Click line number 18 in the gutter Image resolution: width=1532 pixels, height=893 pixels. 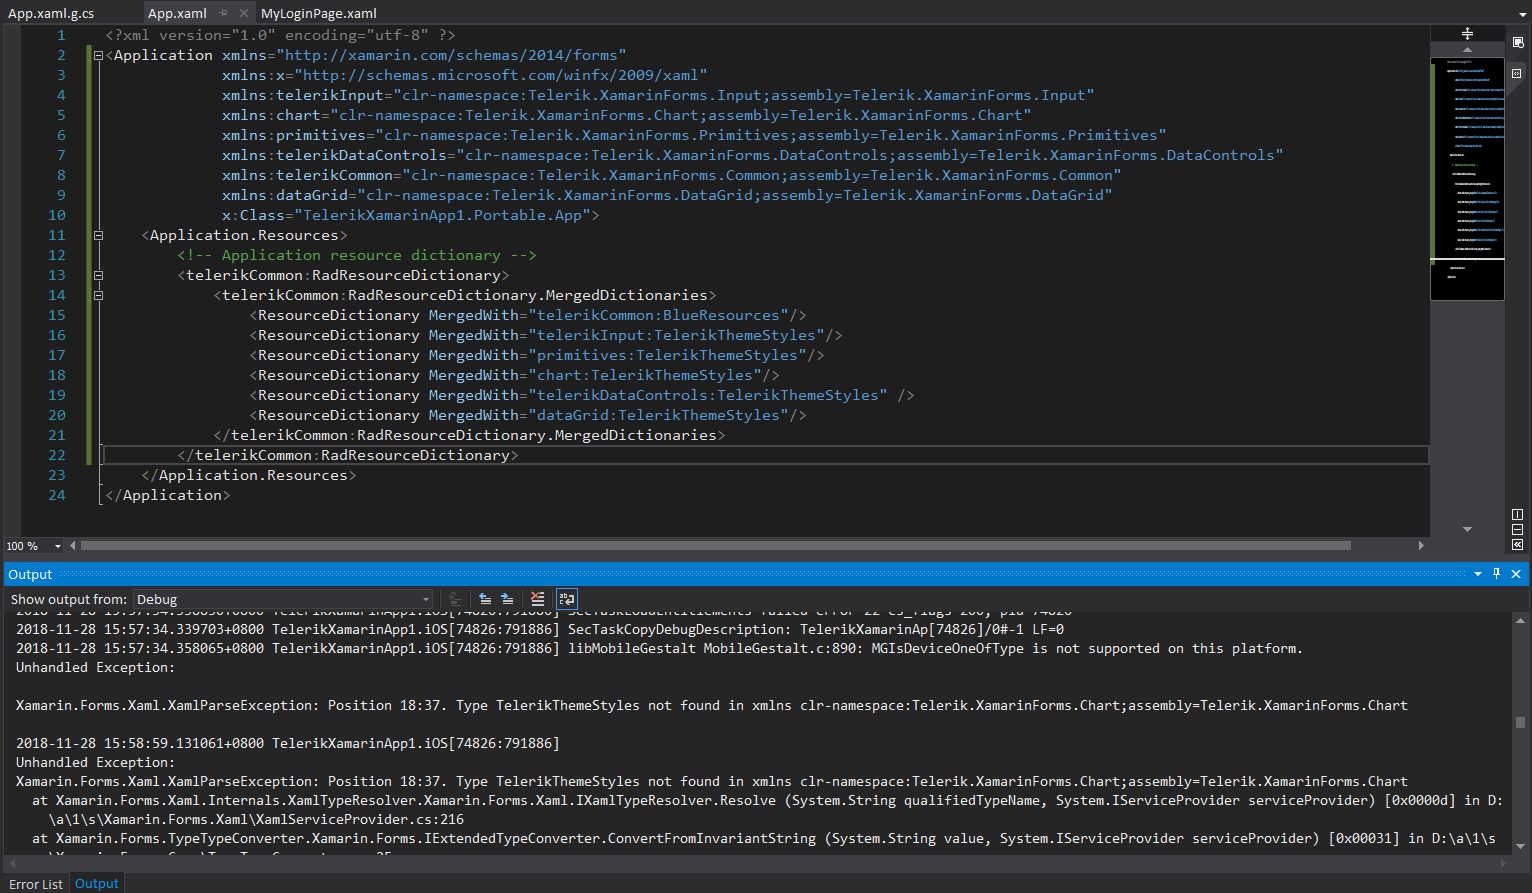[x=57, y=375]
